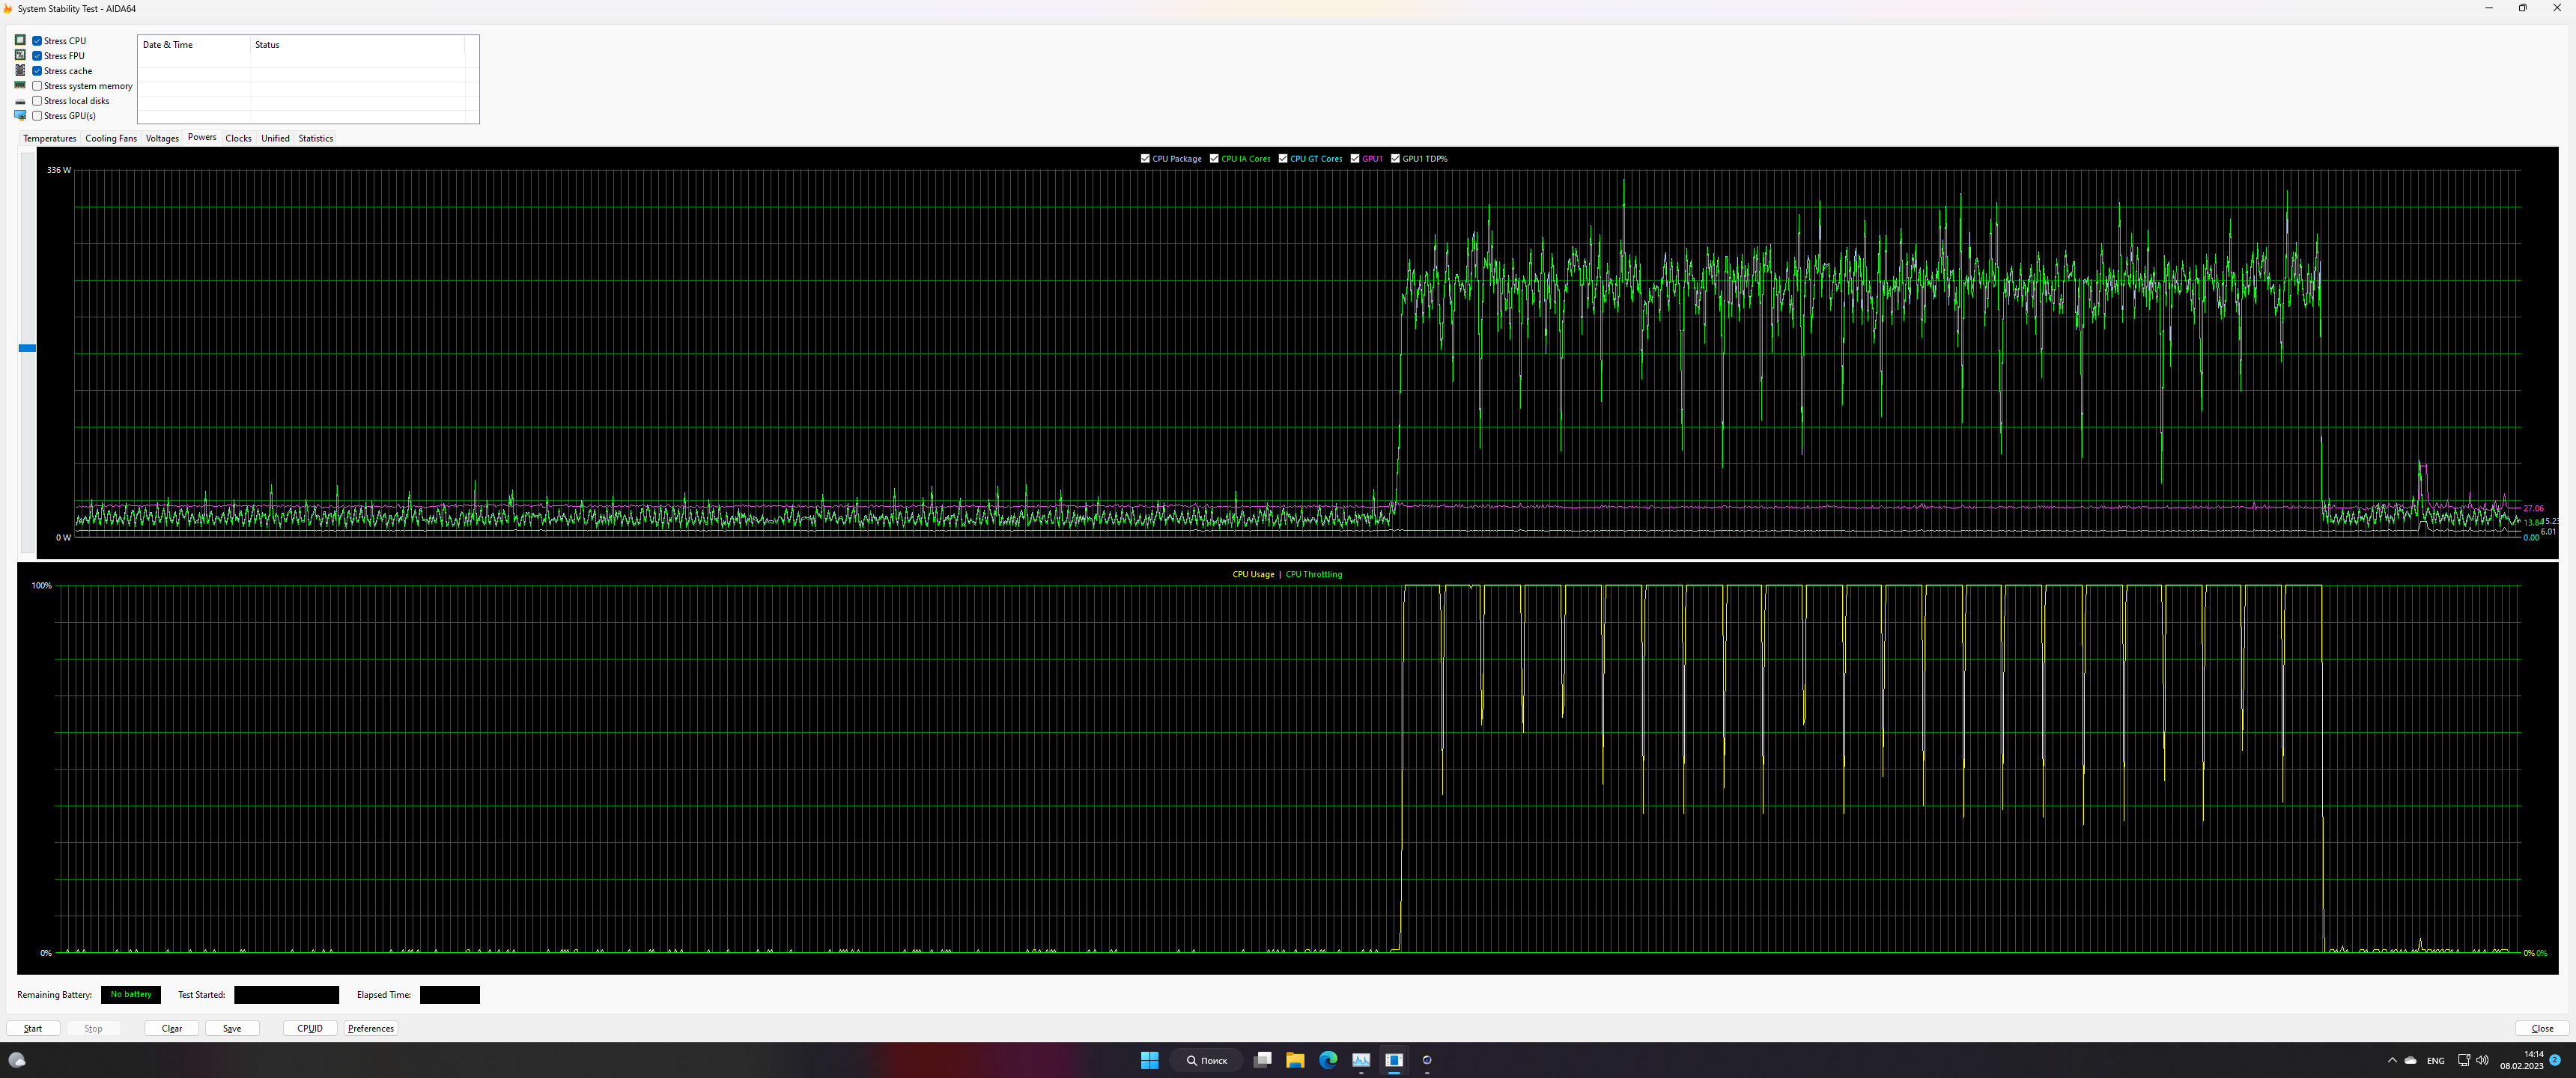2576x1078 pixels.
Task: Open the Statistics tab
Action: [x=315, y=138]
